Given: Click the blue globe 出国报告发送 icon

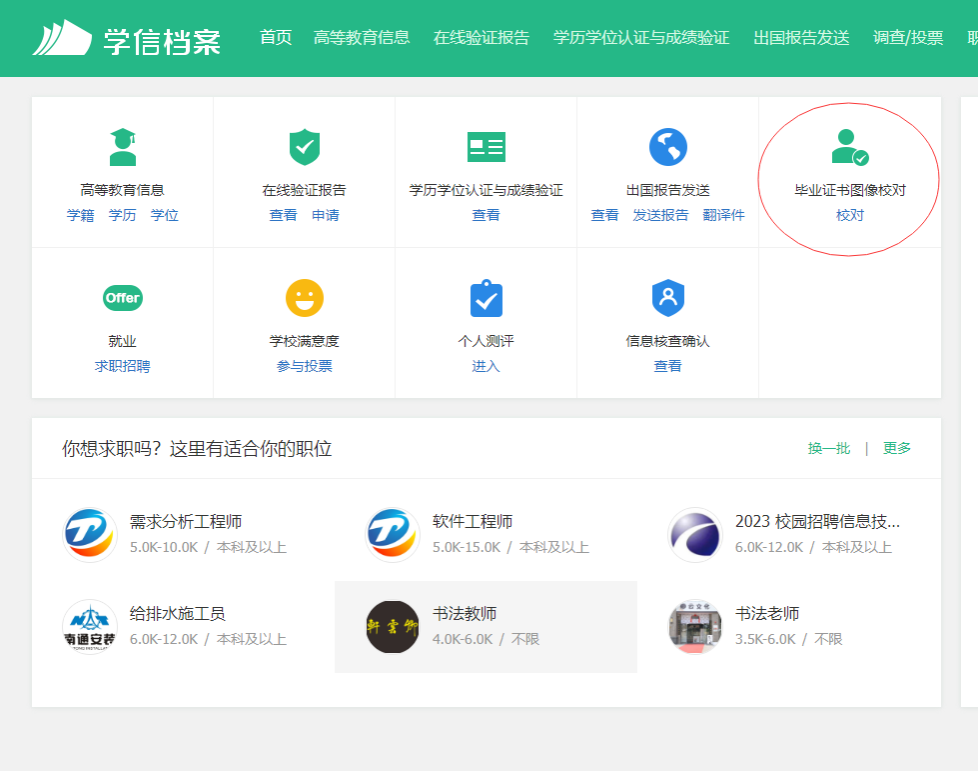Looking at the screenshot, I should pyautogui.click(x=668, y=147).
